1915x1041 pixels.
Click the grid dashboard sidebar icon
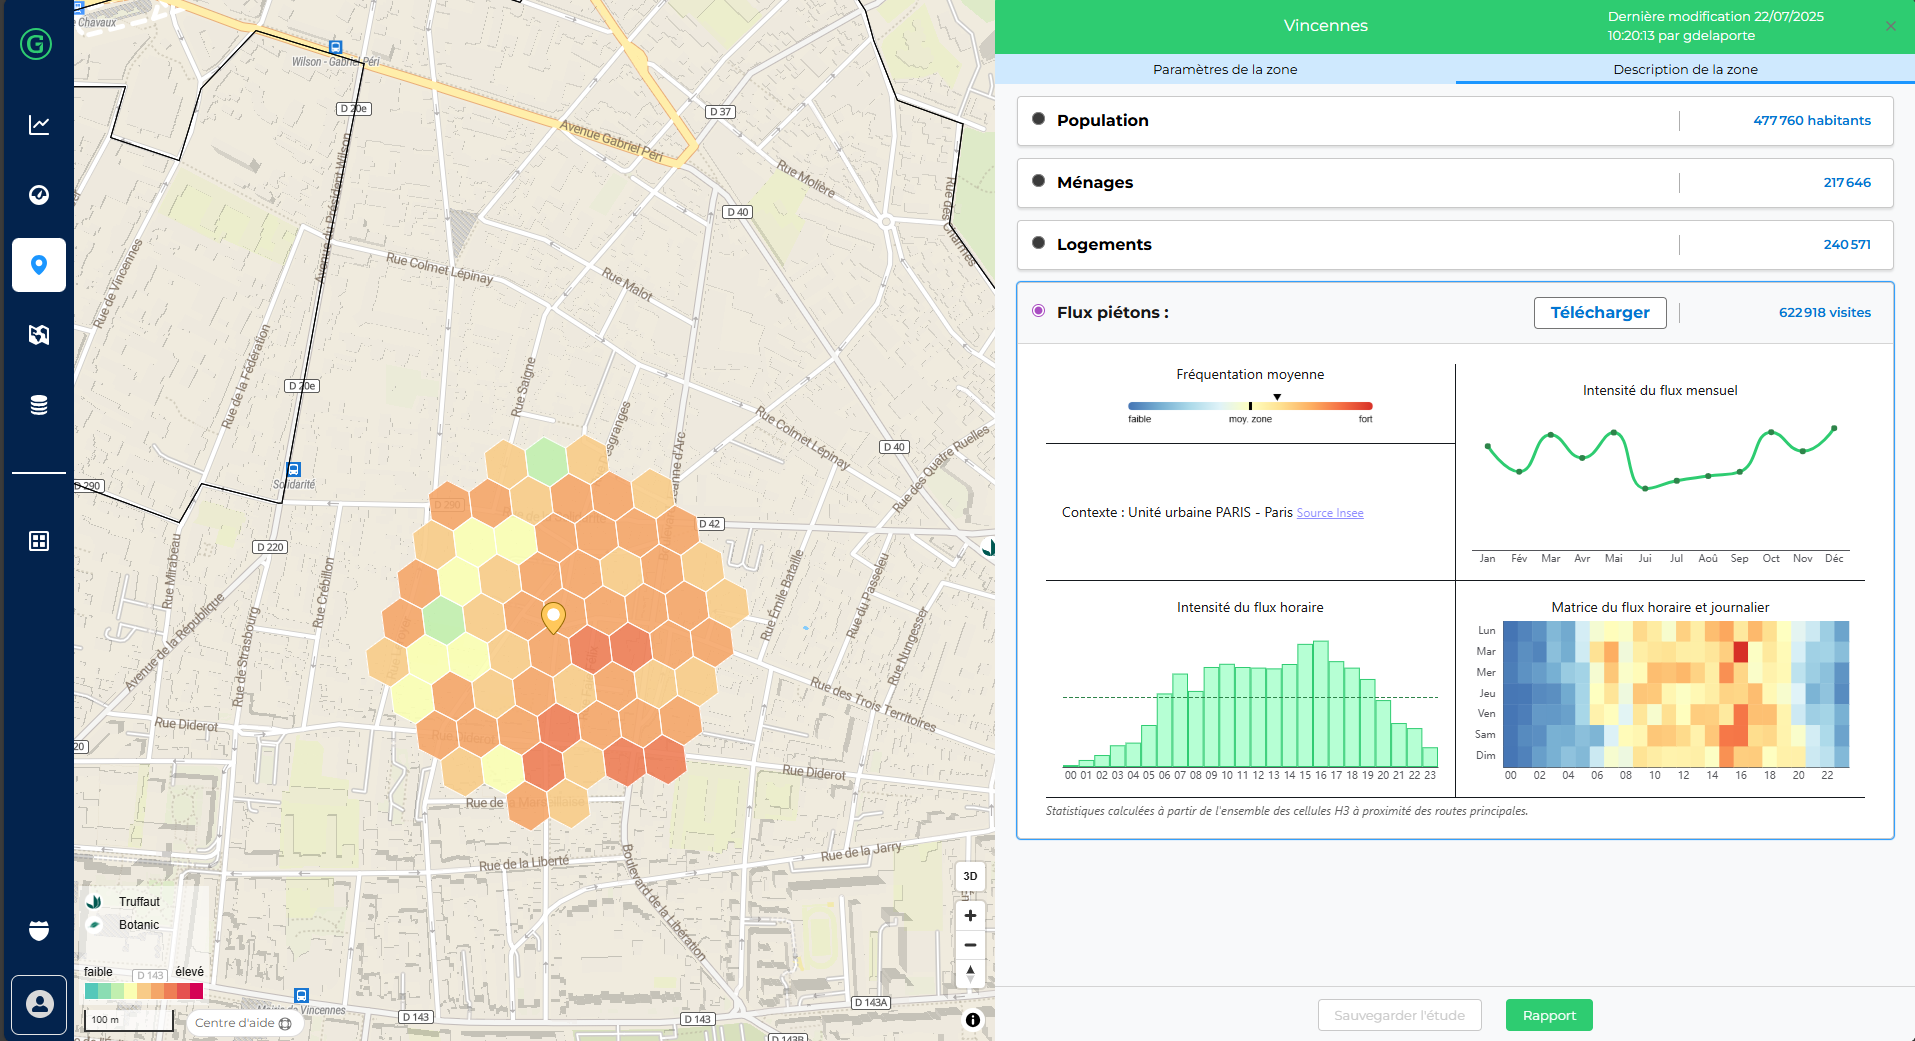pyautogui.click(x=39, y=541)
